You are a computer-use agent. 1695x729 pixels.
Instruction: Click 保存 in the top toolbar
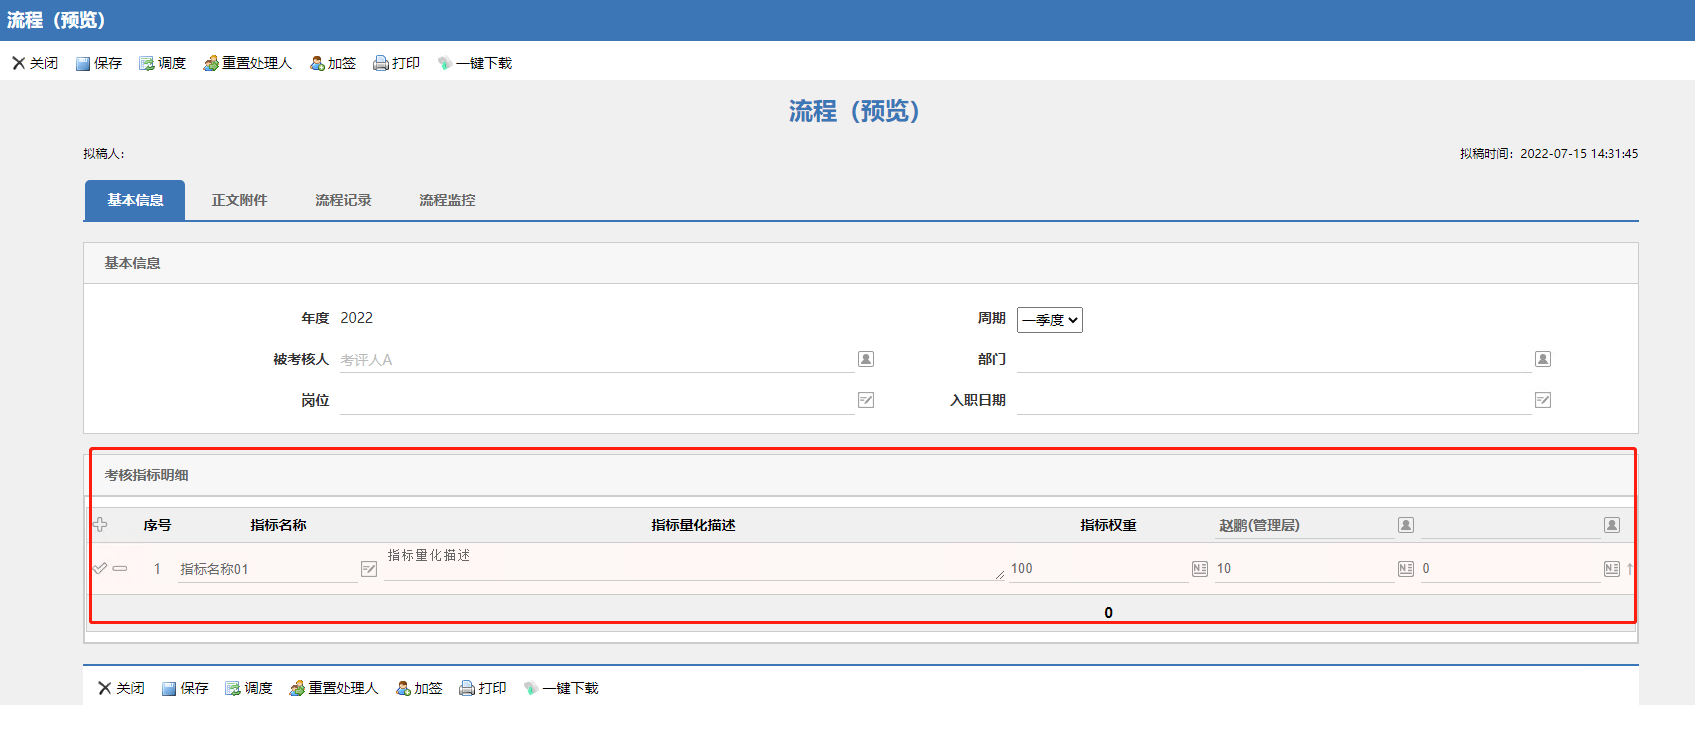(99, 63)
